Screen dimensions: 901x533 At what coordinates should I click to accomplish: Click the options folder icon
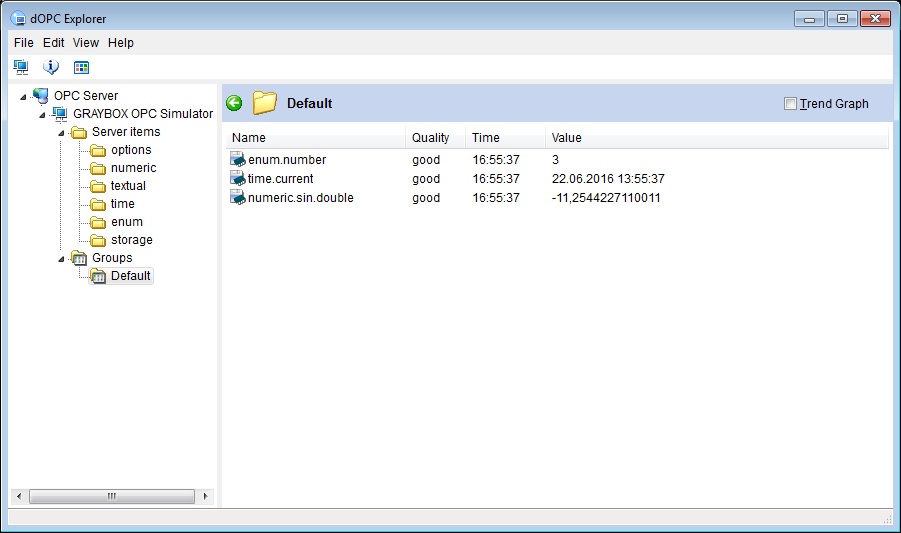[98, 150]
